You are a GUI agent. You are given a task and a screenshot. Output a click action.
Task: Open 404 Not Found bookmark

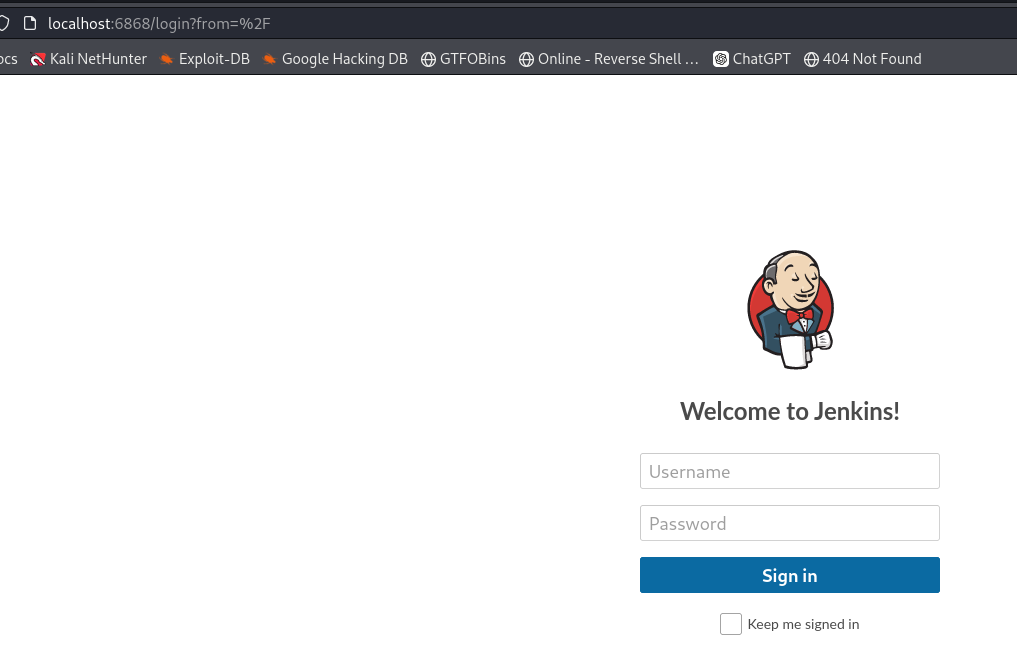(863, 59)
